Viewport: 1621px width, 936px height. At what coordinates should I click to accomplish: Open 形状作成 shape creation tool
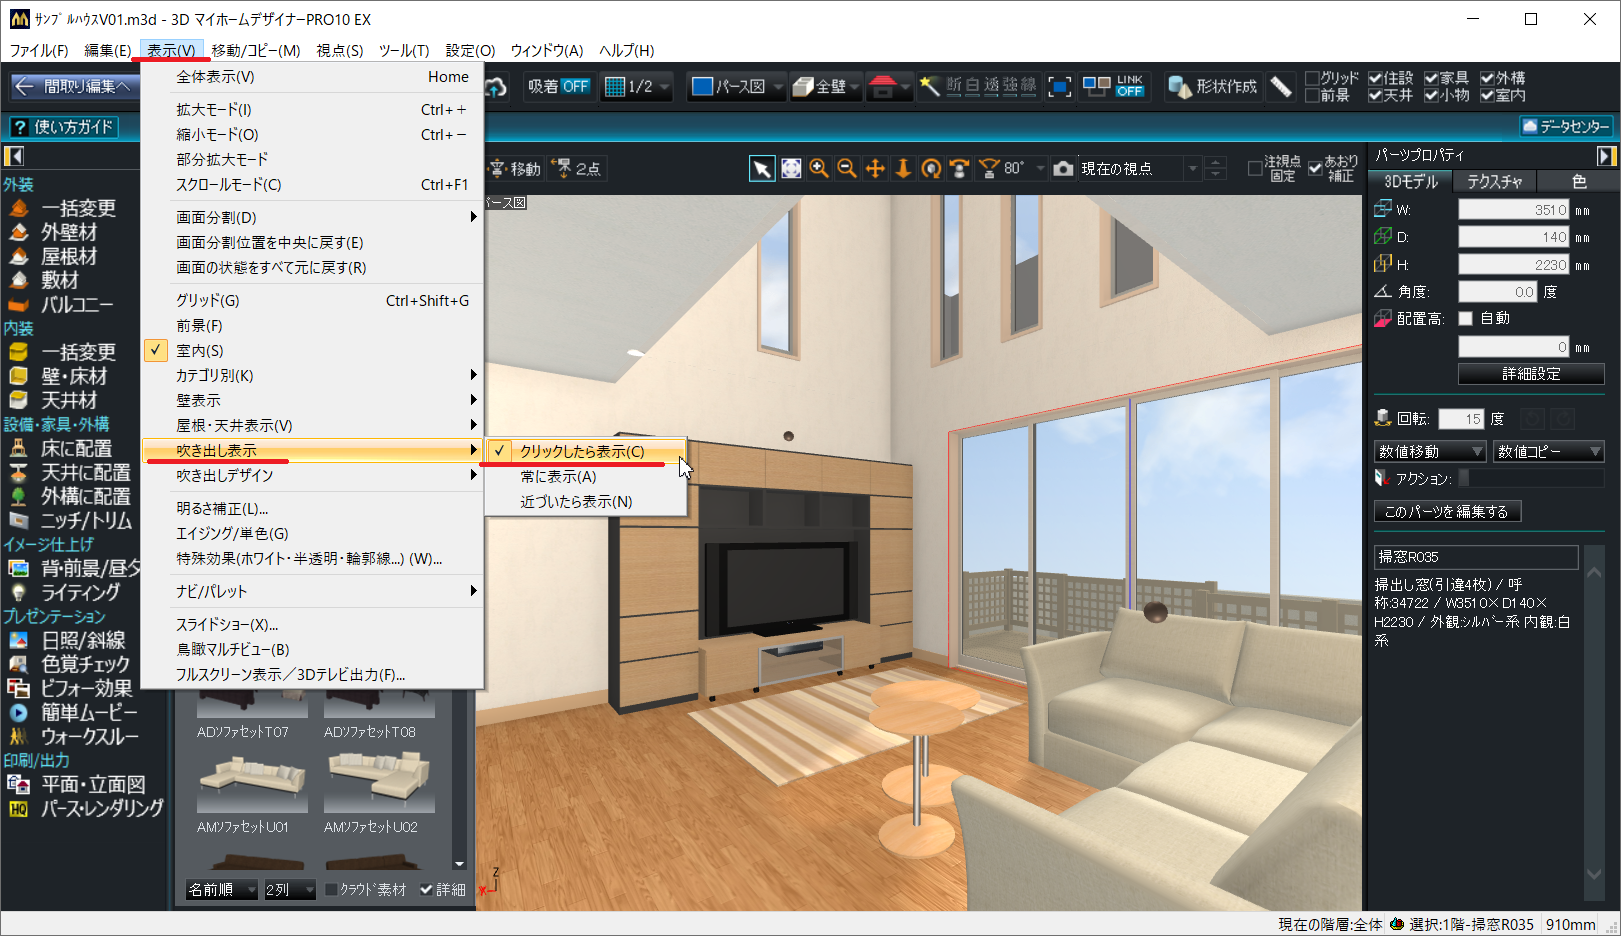pyautogui.click(x=1213, y=87)
